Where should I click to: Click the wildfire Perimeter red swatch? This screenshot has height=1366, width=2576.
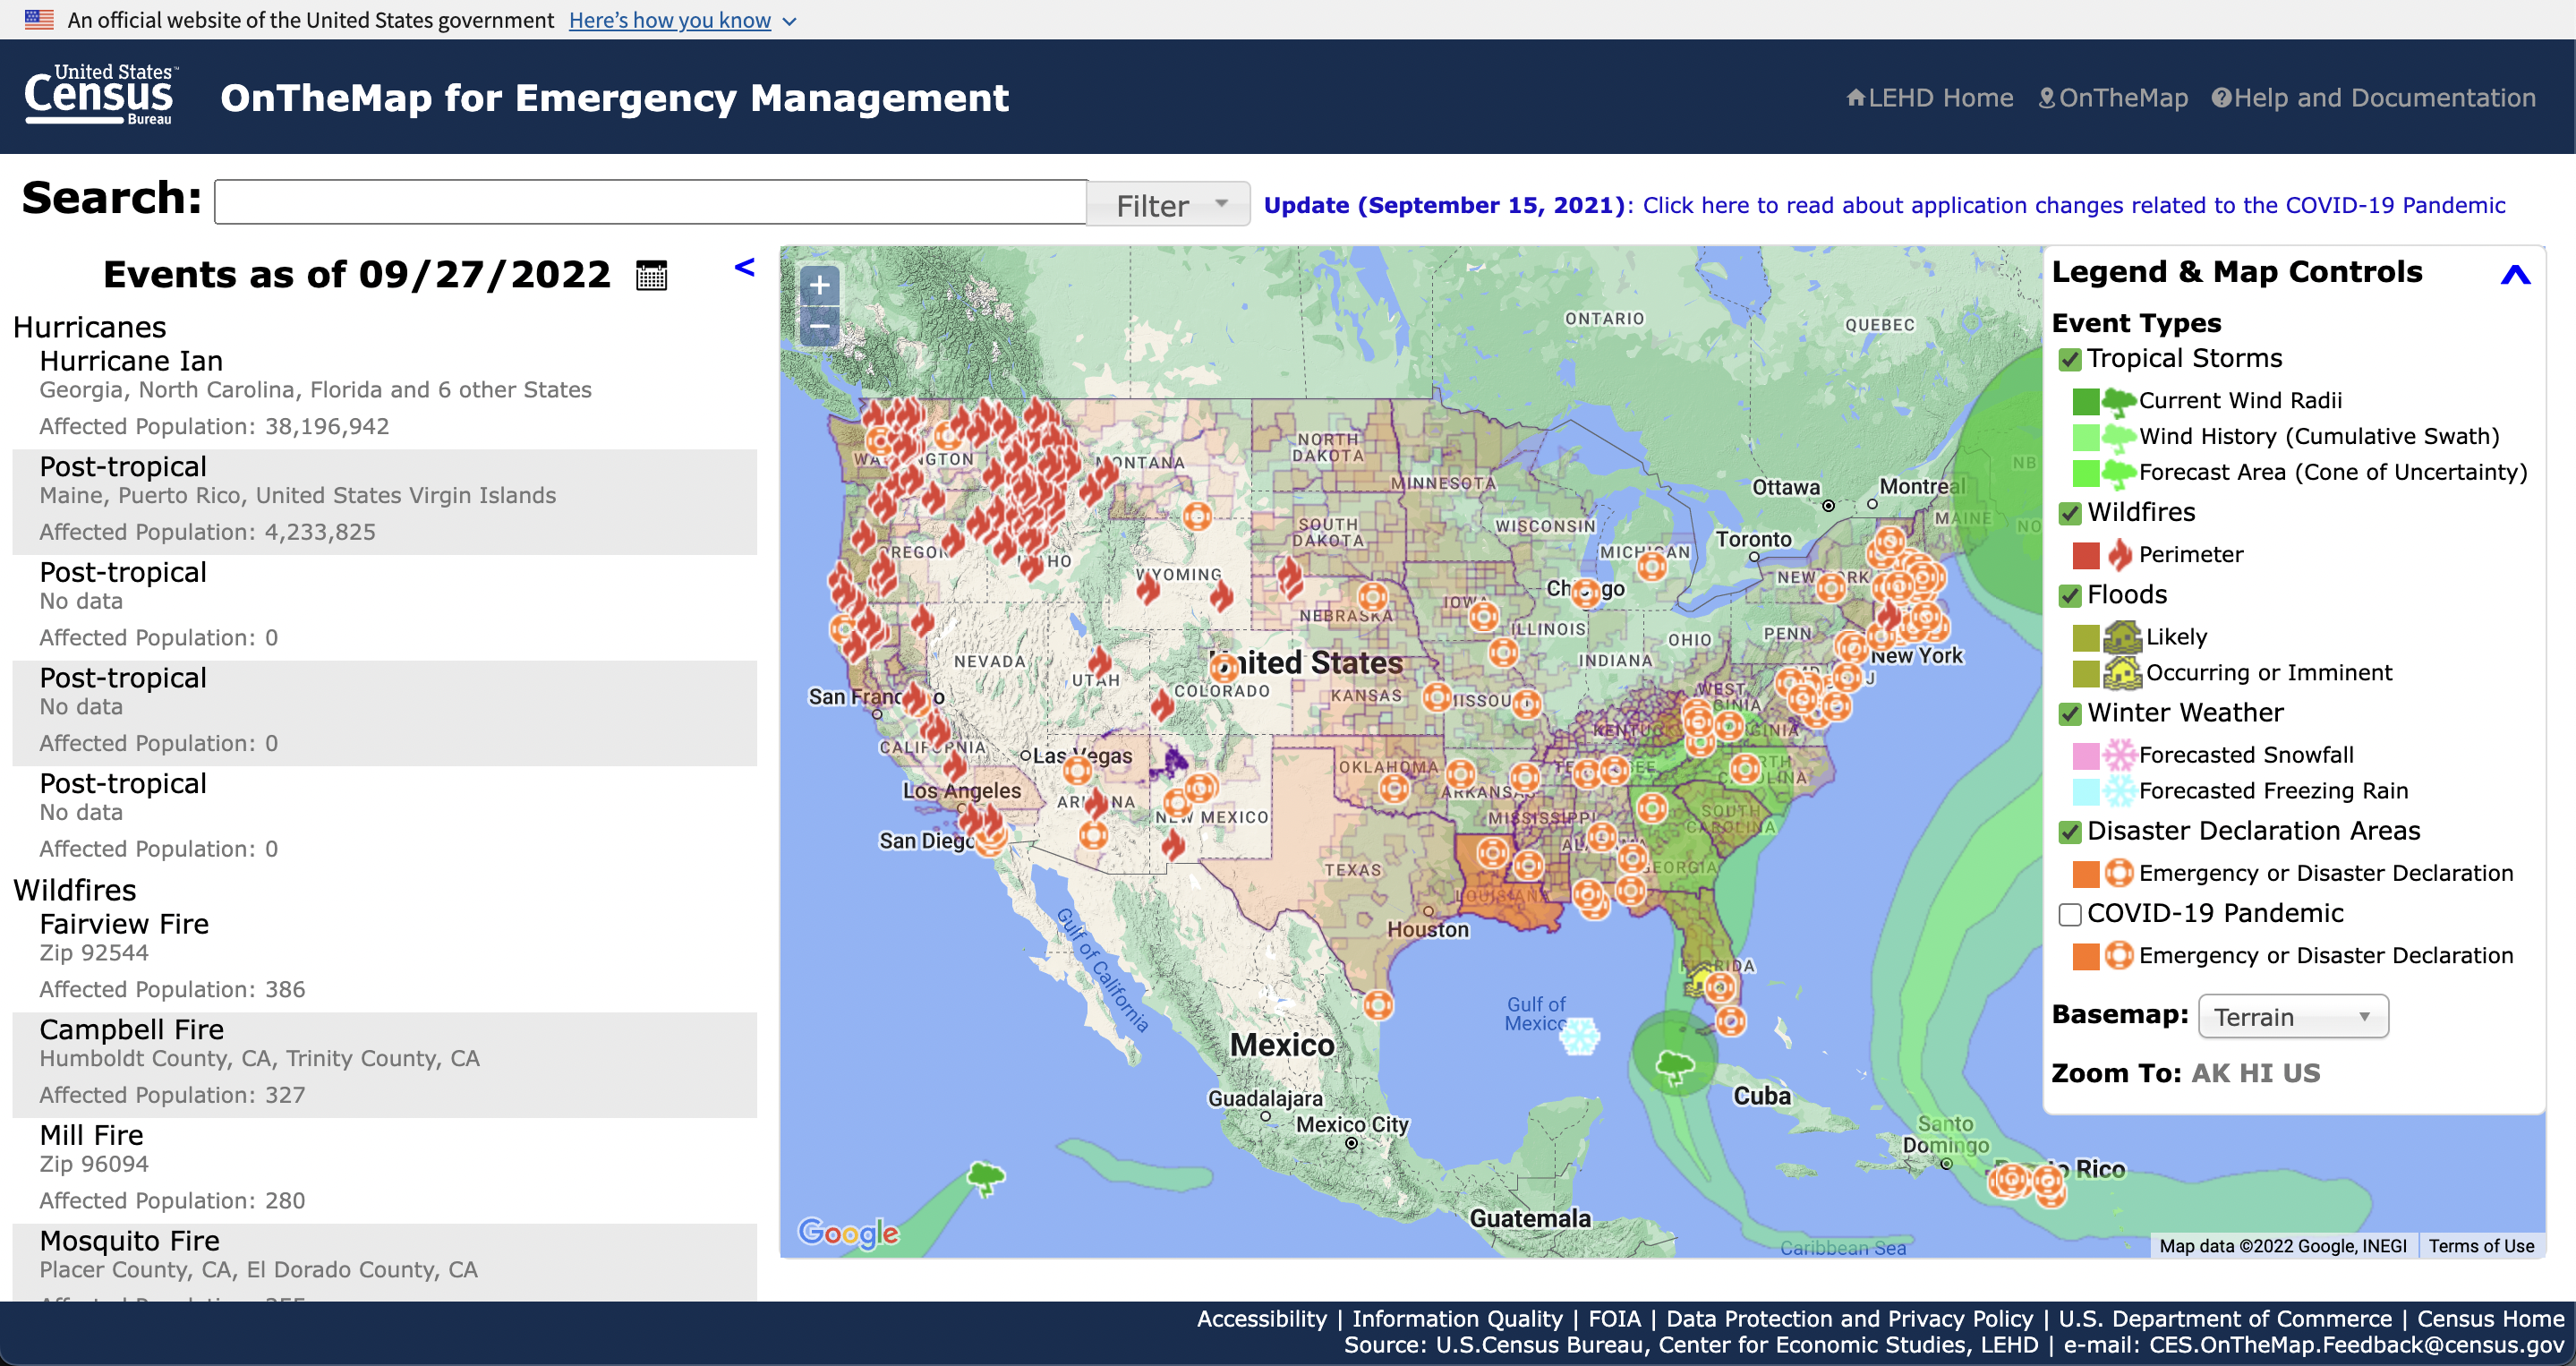click(2086, 555)
